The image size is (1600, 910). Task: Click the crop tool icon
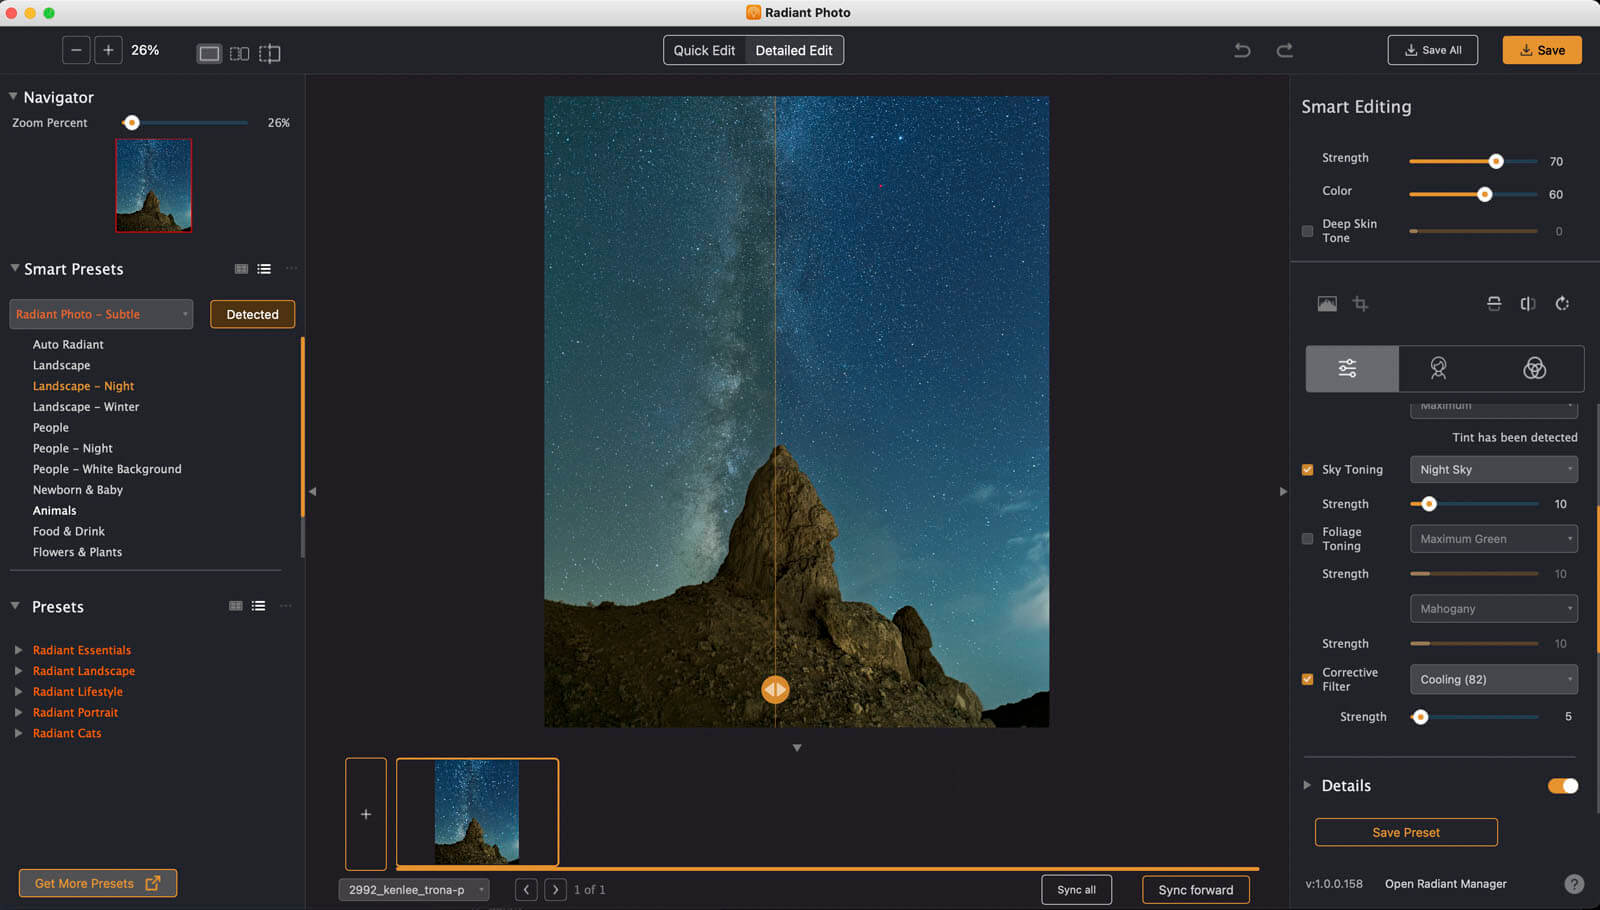pyautogui.click(x=1360, y=304)
